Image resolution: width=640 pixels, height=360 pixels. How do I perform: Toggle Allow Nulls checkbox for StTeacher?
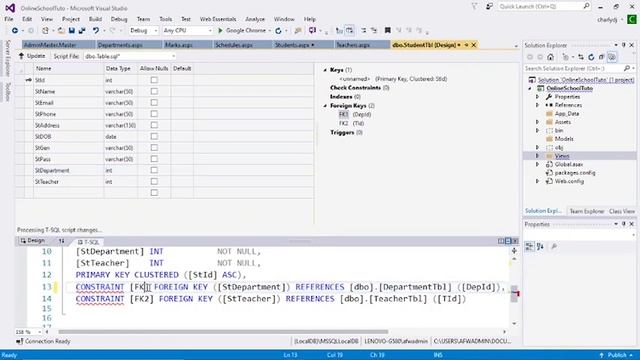154,181
